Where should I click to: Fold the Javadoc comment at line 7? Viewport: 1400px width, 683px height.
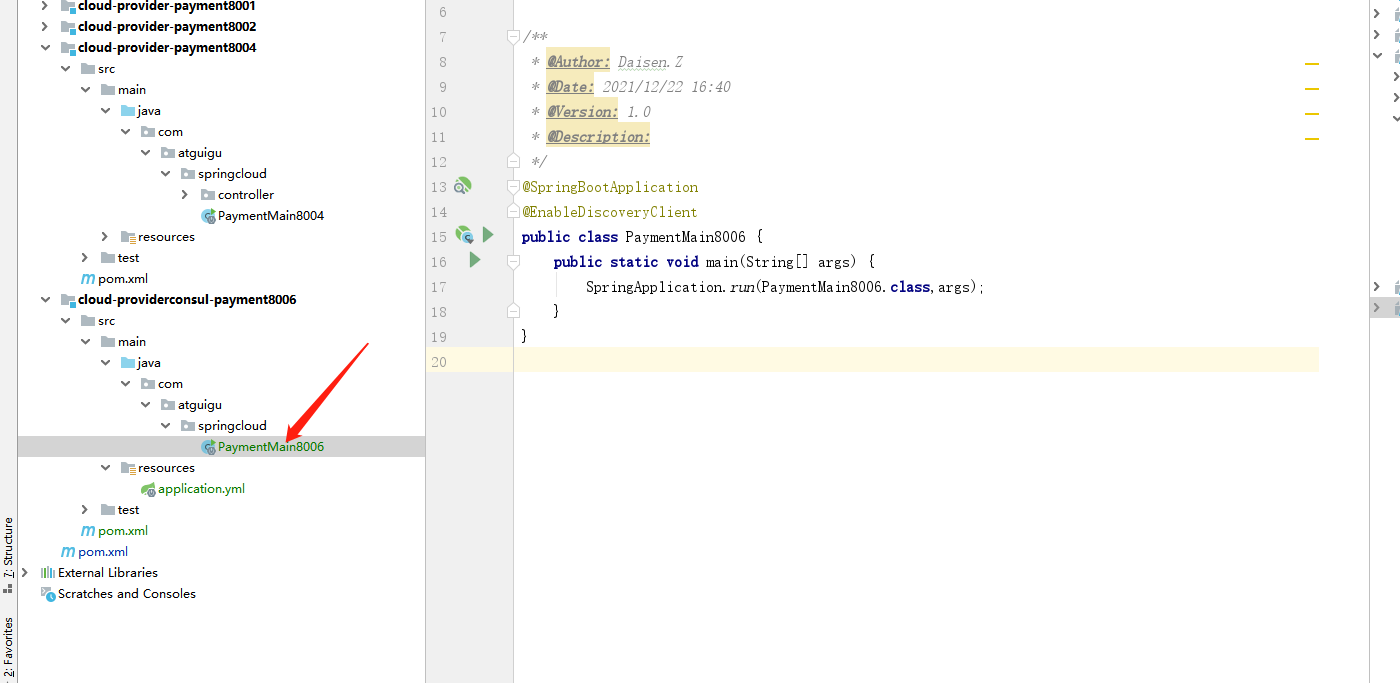513,37
